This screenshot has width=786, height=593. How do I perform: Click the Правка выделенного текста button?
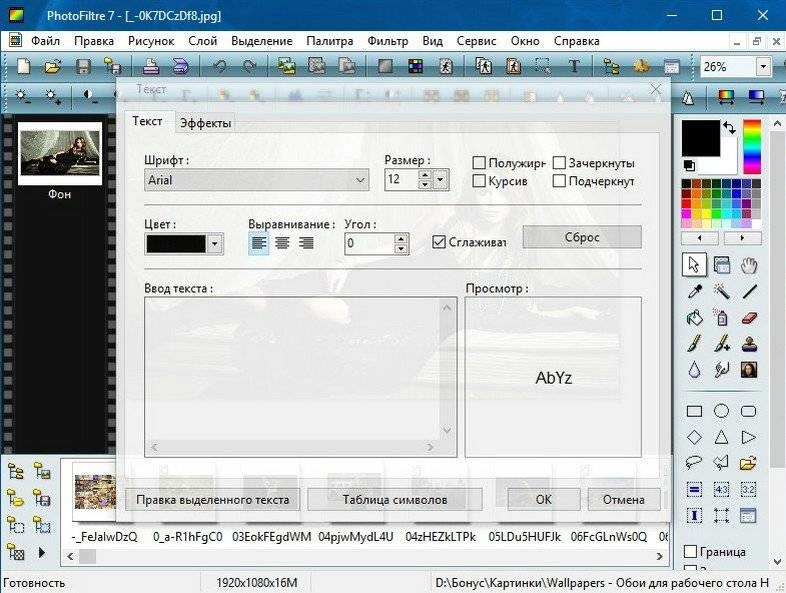click(x=213, y=499)
